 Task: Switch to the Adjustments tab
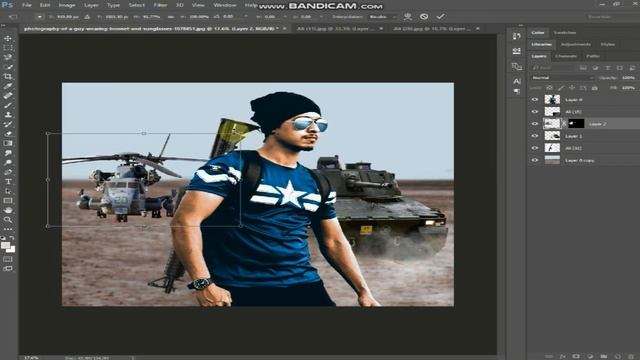point(576,44)
